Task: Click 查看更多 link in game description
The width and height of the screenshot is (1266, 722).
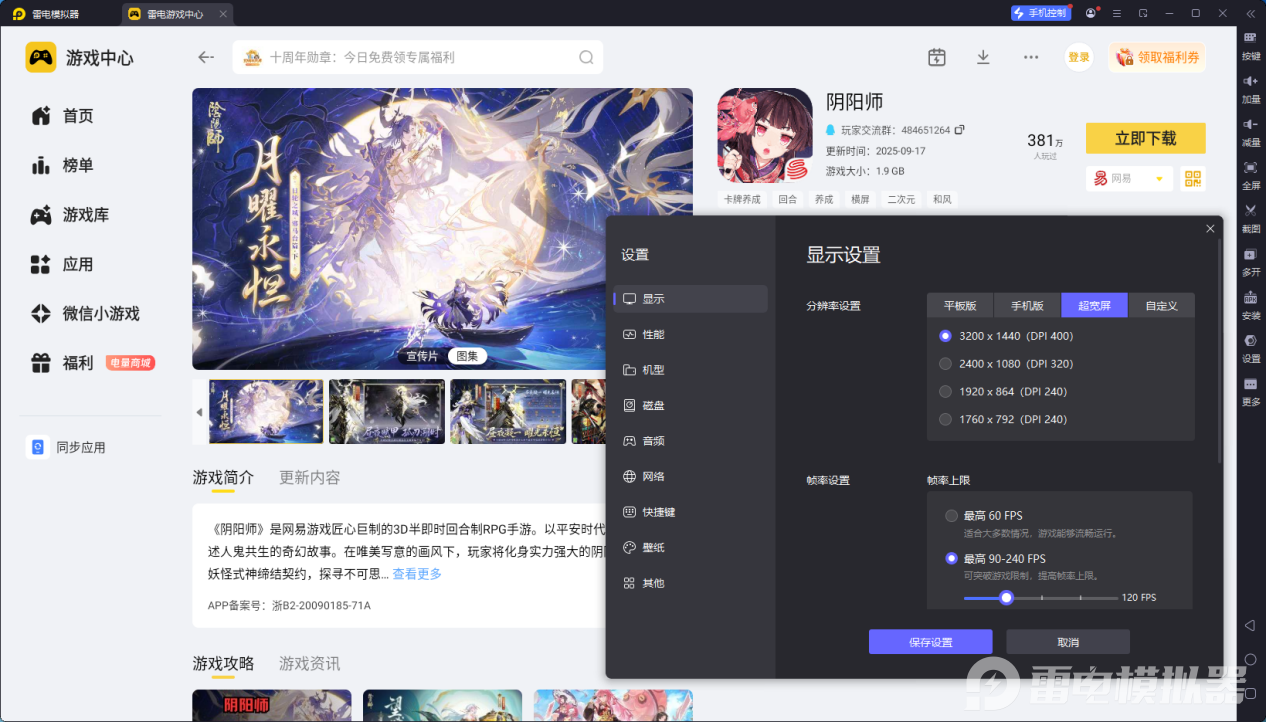Action: pyautogui.click(x=417, y=574)
